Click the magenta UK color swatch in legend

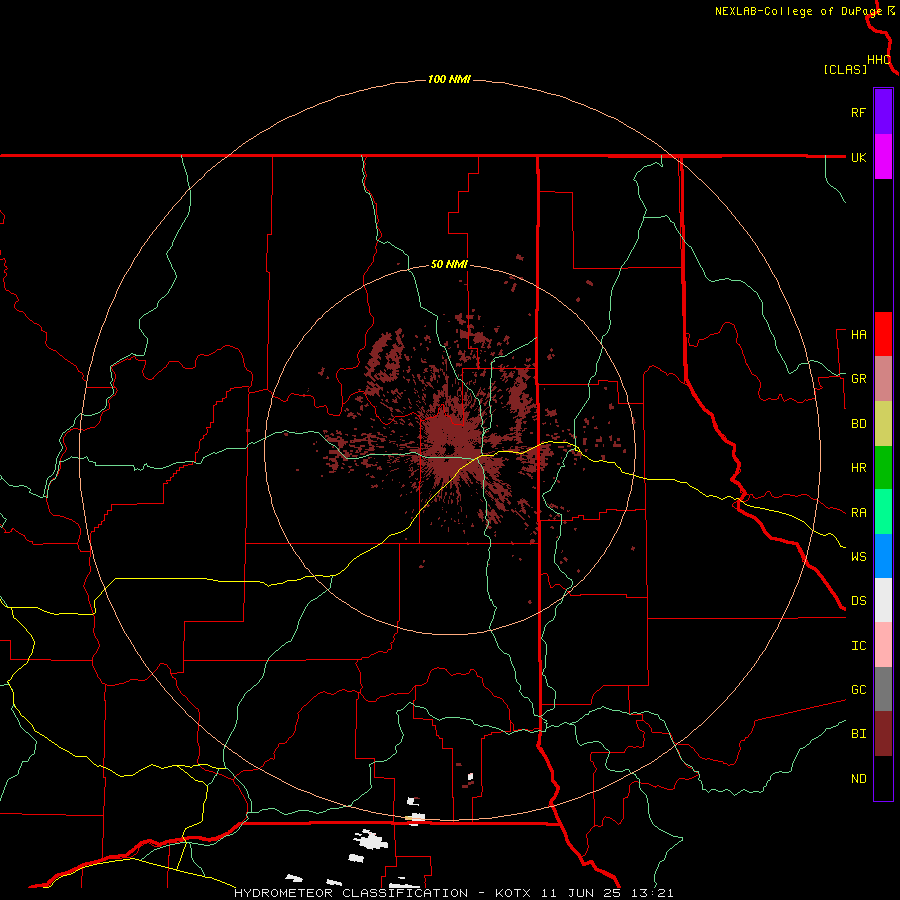(x=883, y=157)
